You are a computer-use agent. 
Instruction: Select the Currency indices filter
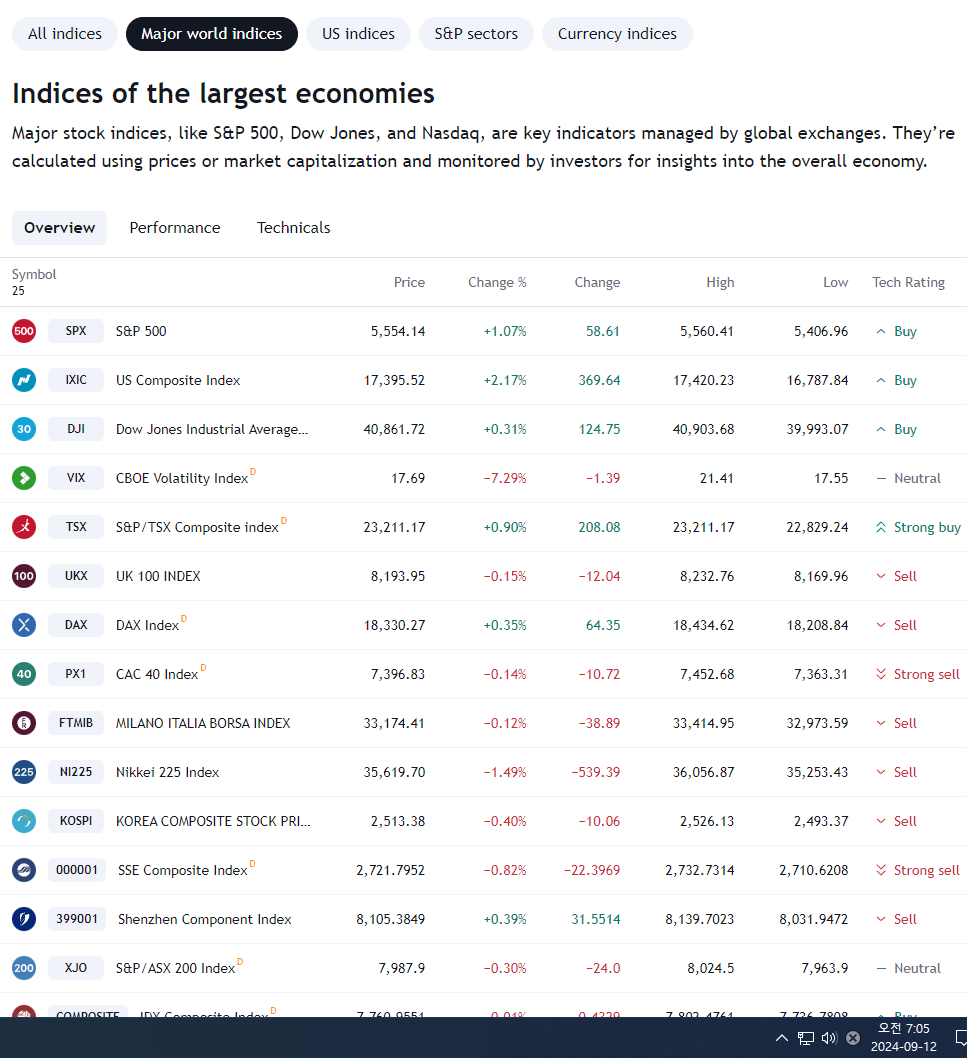617,34
